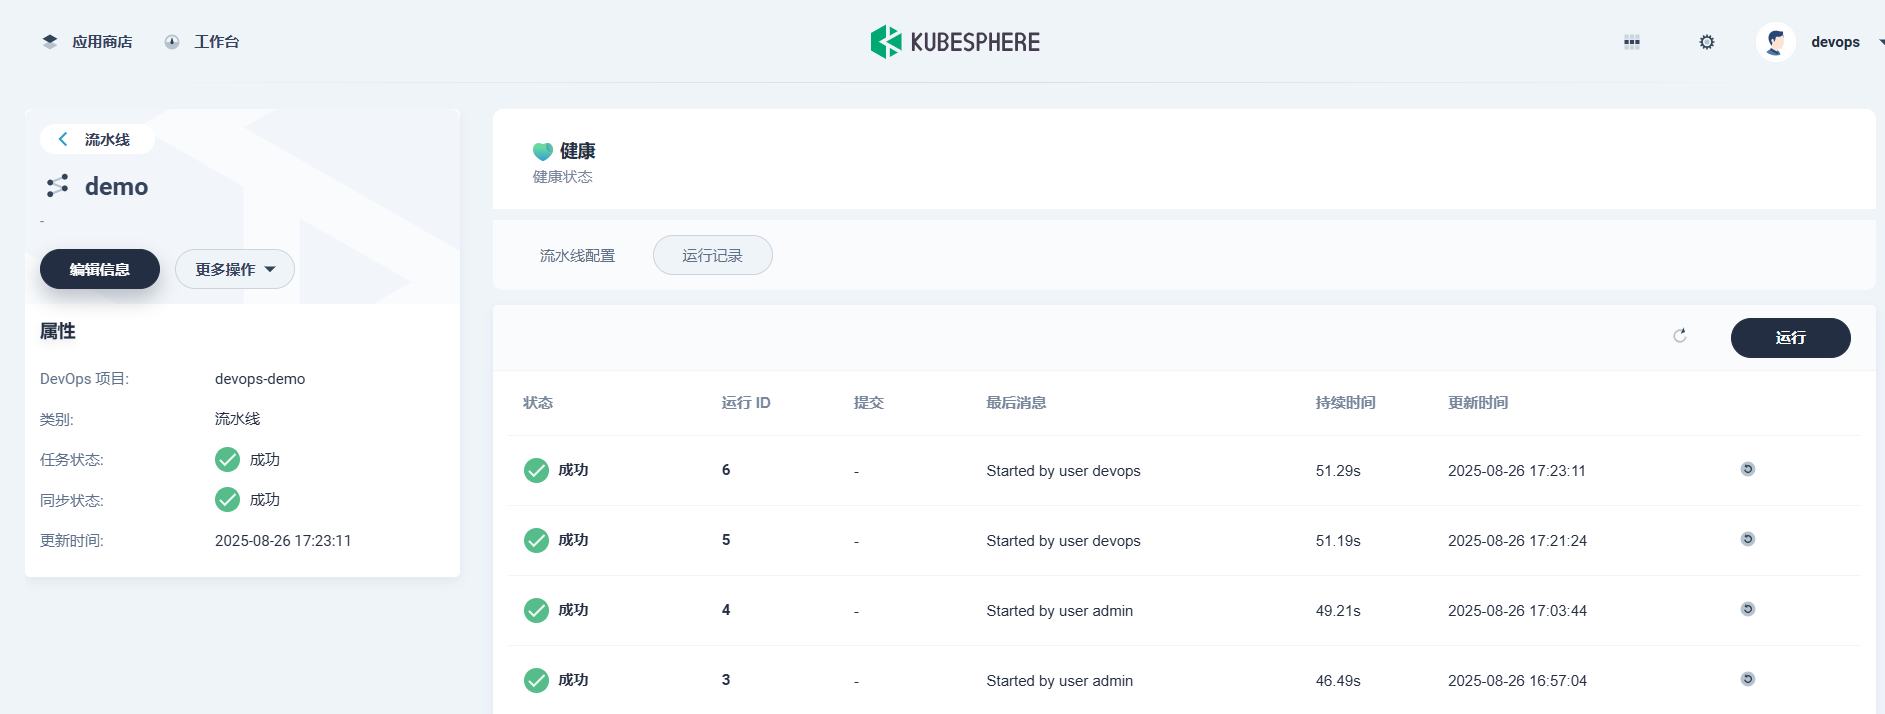Viewport: 1885px width, 714px height.
Task: Click the demo pipeline title
Action: pos(116,187)
